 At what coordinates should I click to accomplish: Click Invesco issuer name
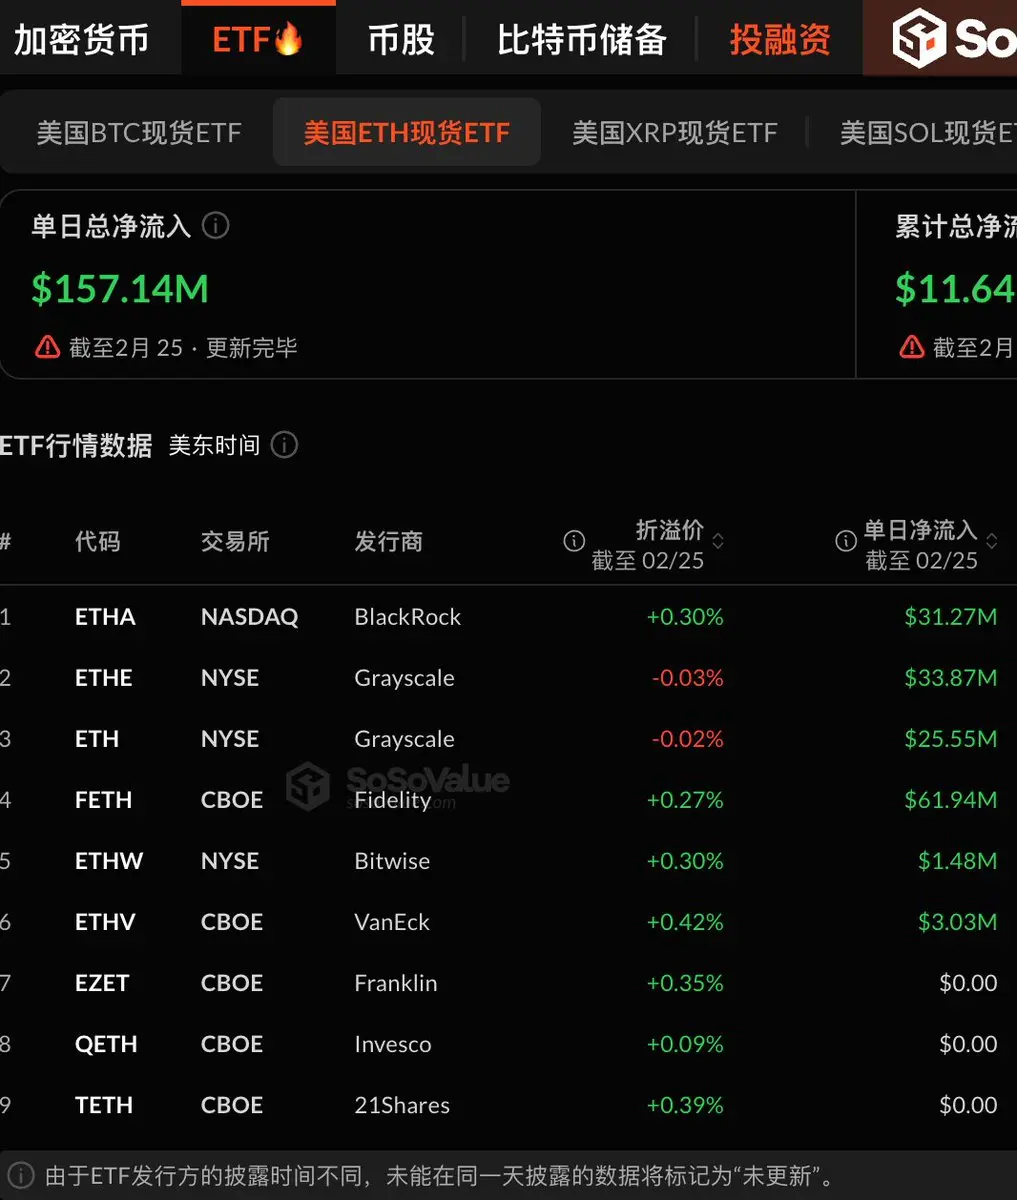pyautogui.click(x=393, y=1044)
